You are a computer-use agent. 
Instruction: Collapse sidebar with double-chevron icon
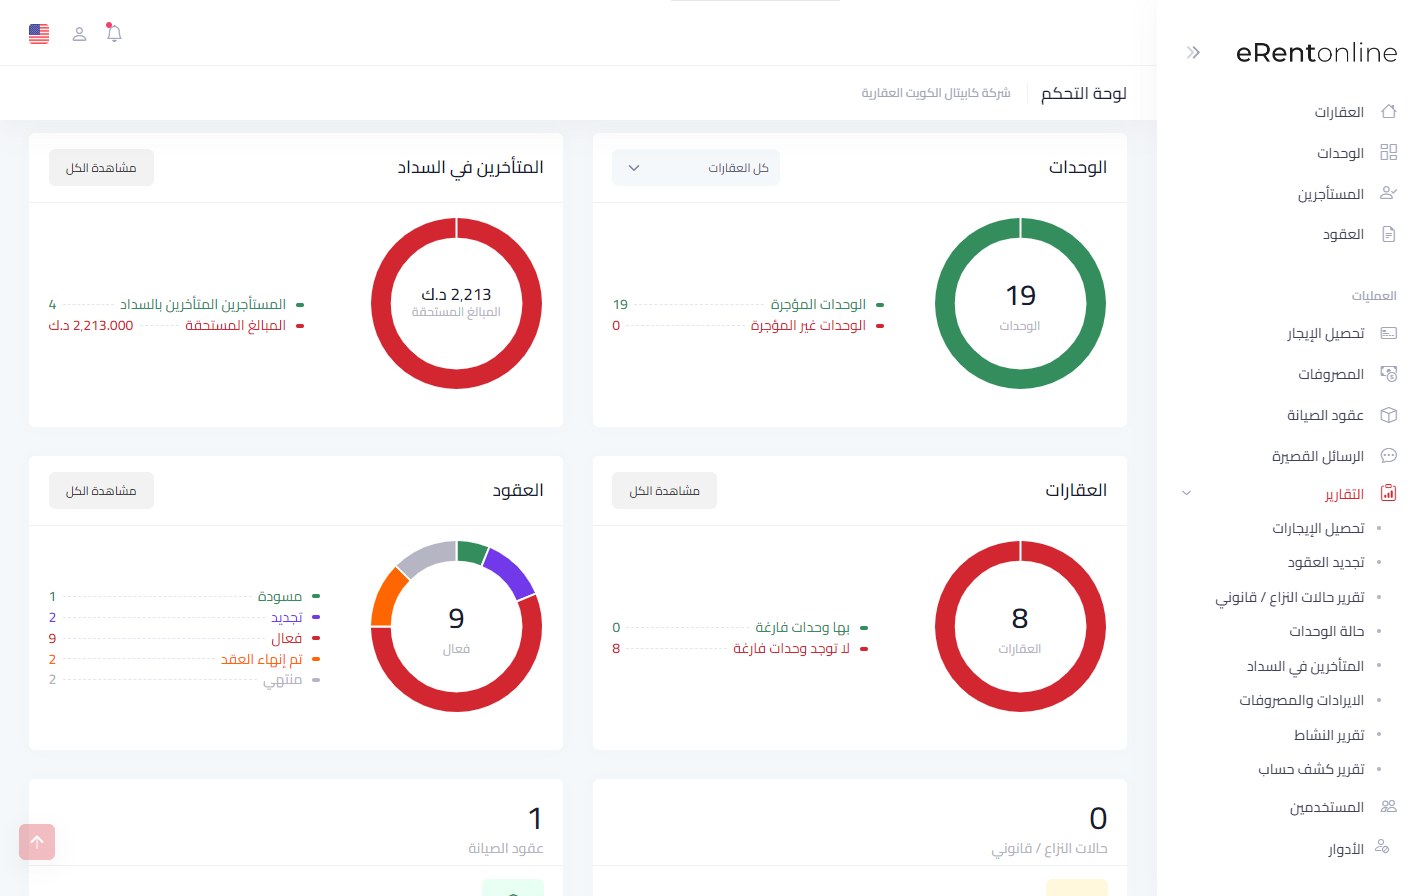coord(1193,53)
